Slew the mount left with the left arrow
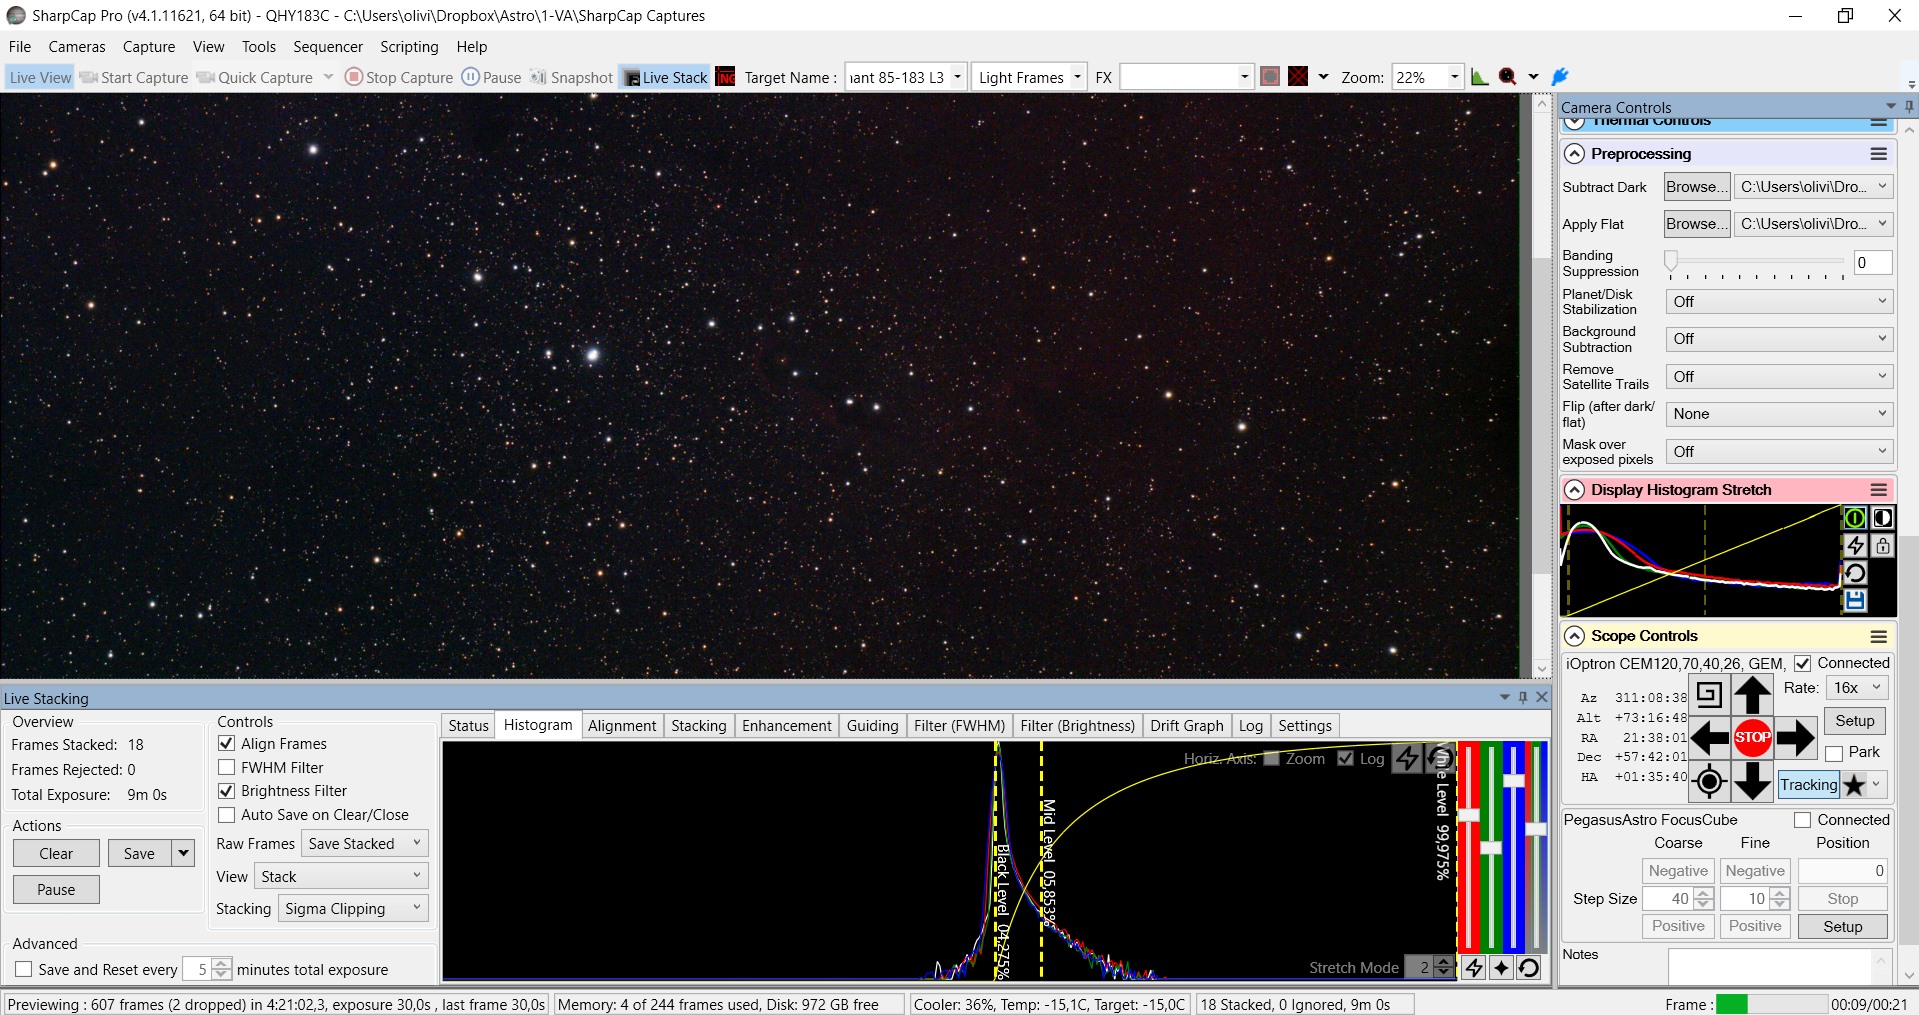 (1710, 738)
